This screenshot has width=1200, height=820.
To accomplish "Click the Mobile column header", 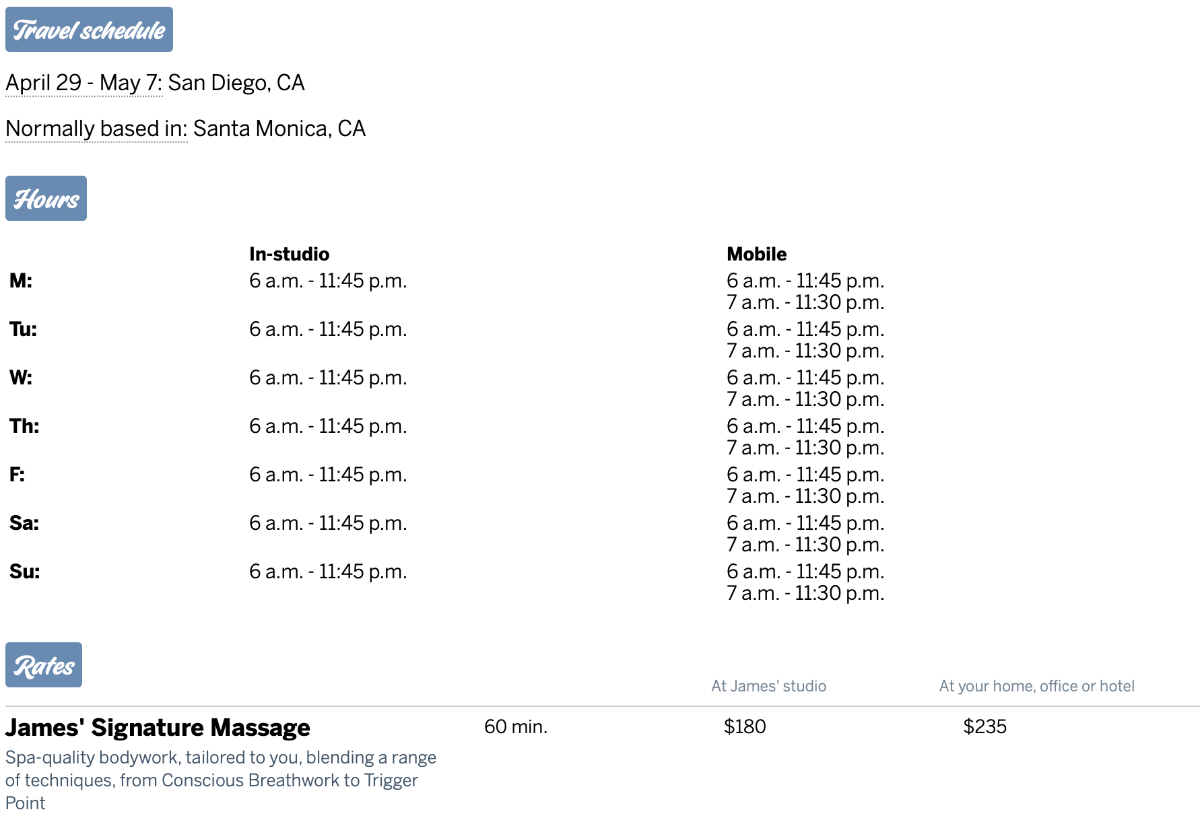I will [757, 254].
